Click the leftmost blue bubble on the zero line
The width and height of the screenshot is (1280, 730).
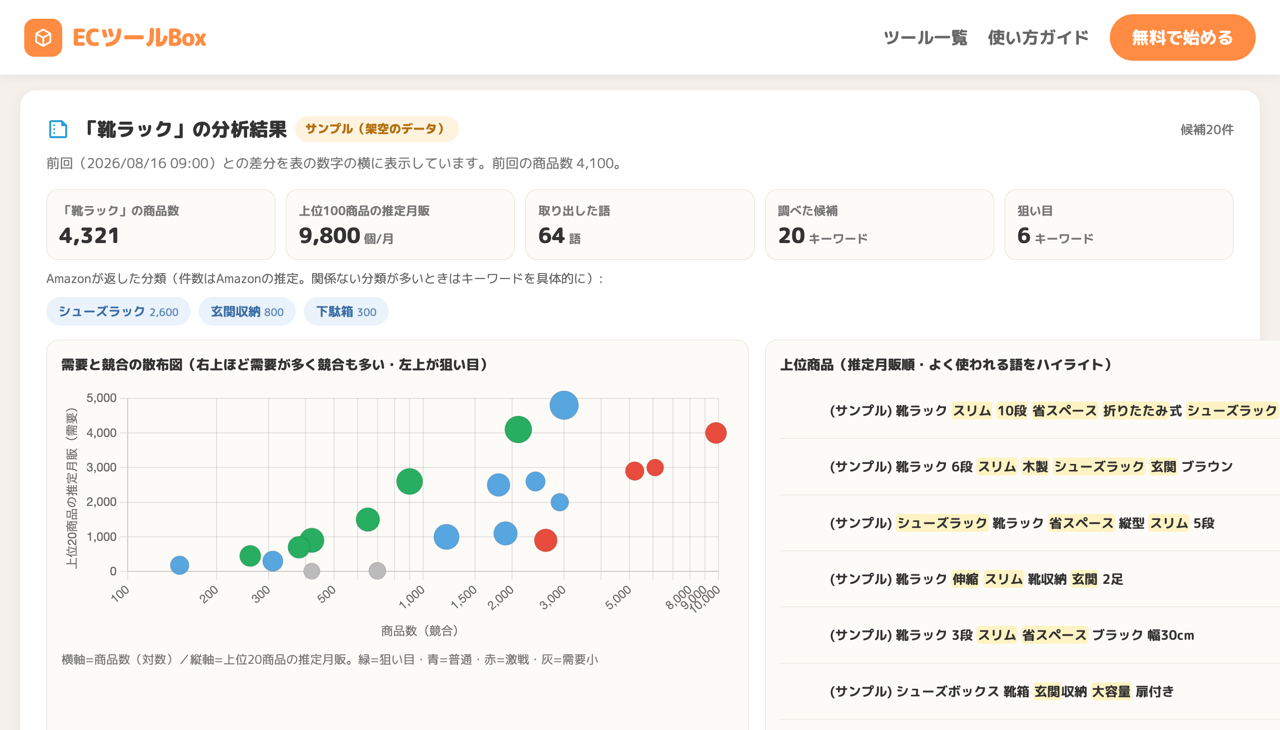coord(179,566)
